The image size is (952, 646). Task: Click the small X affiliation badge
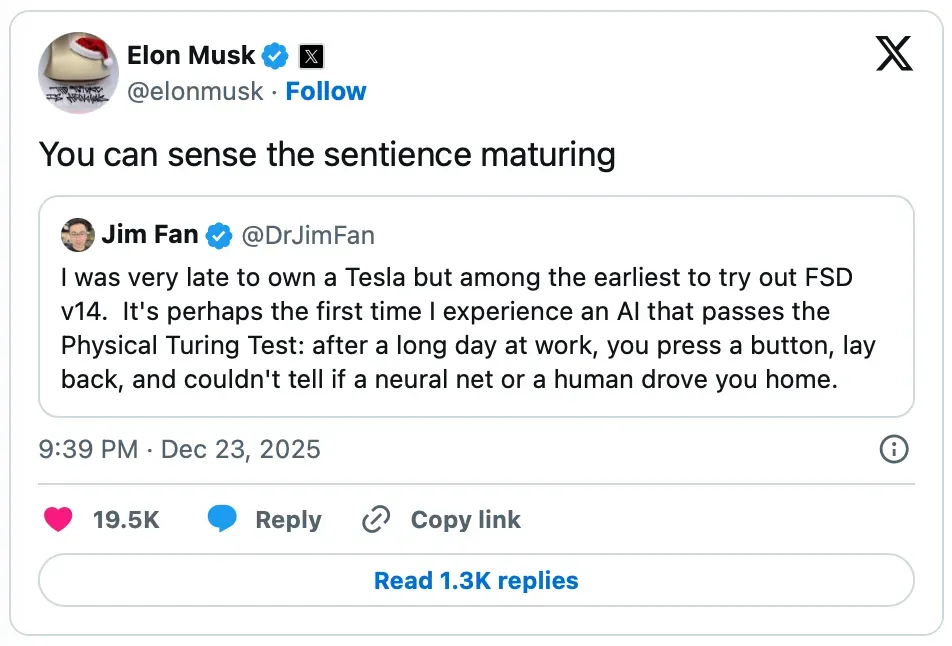pyautogui.click(x=311, y=56)
